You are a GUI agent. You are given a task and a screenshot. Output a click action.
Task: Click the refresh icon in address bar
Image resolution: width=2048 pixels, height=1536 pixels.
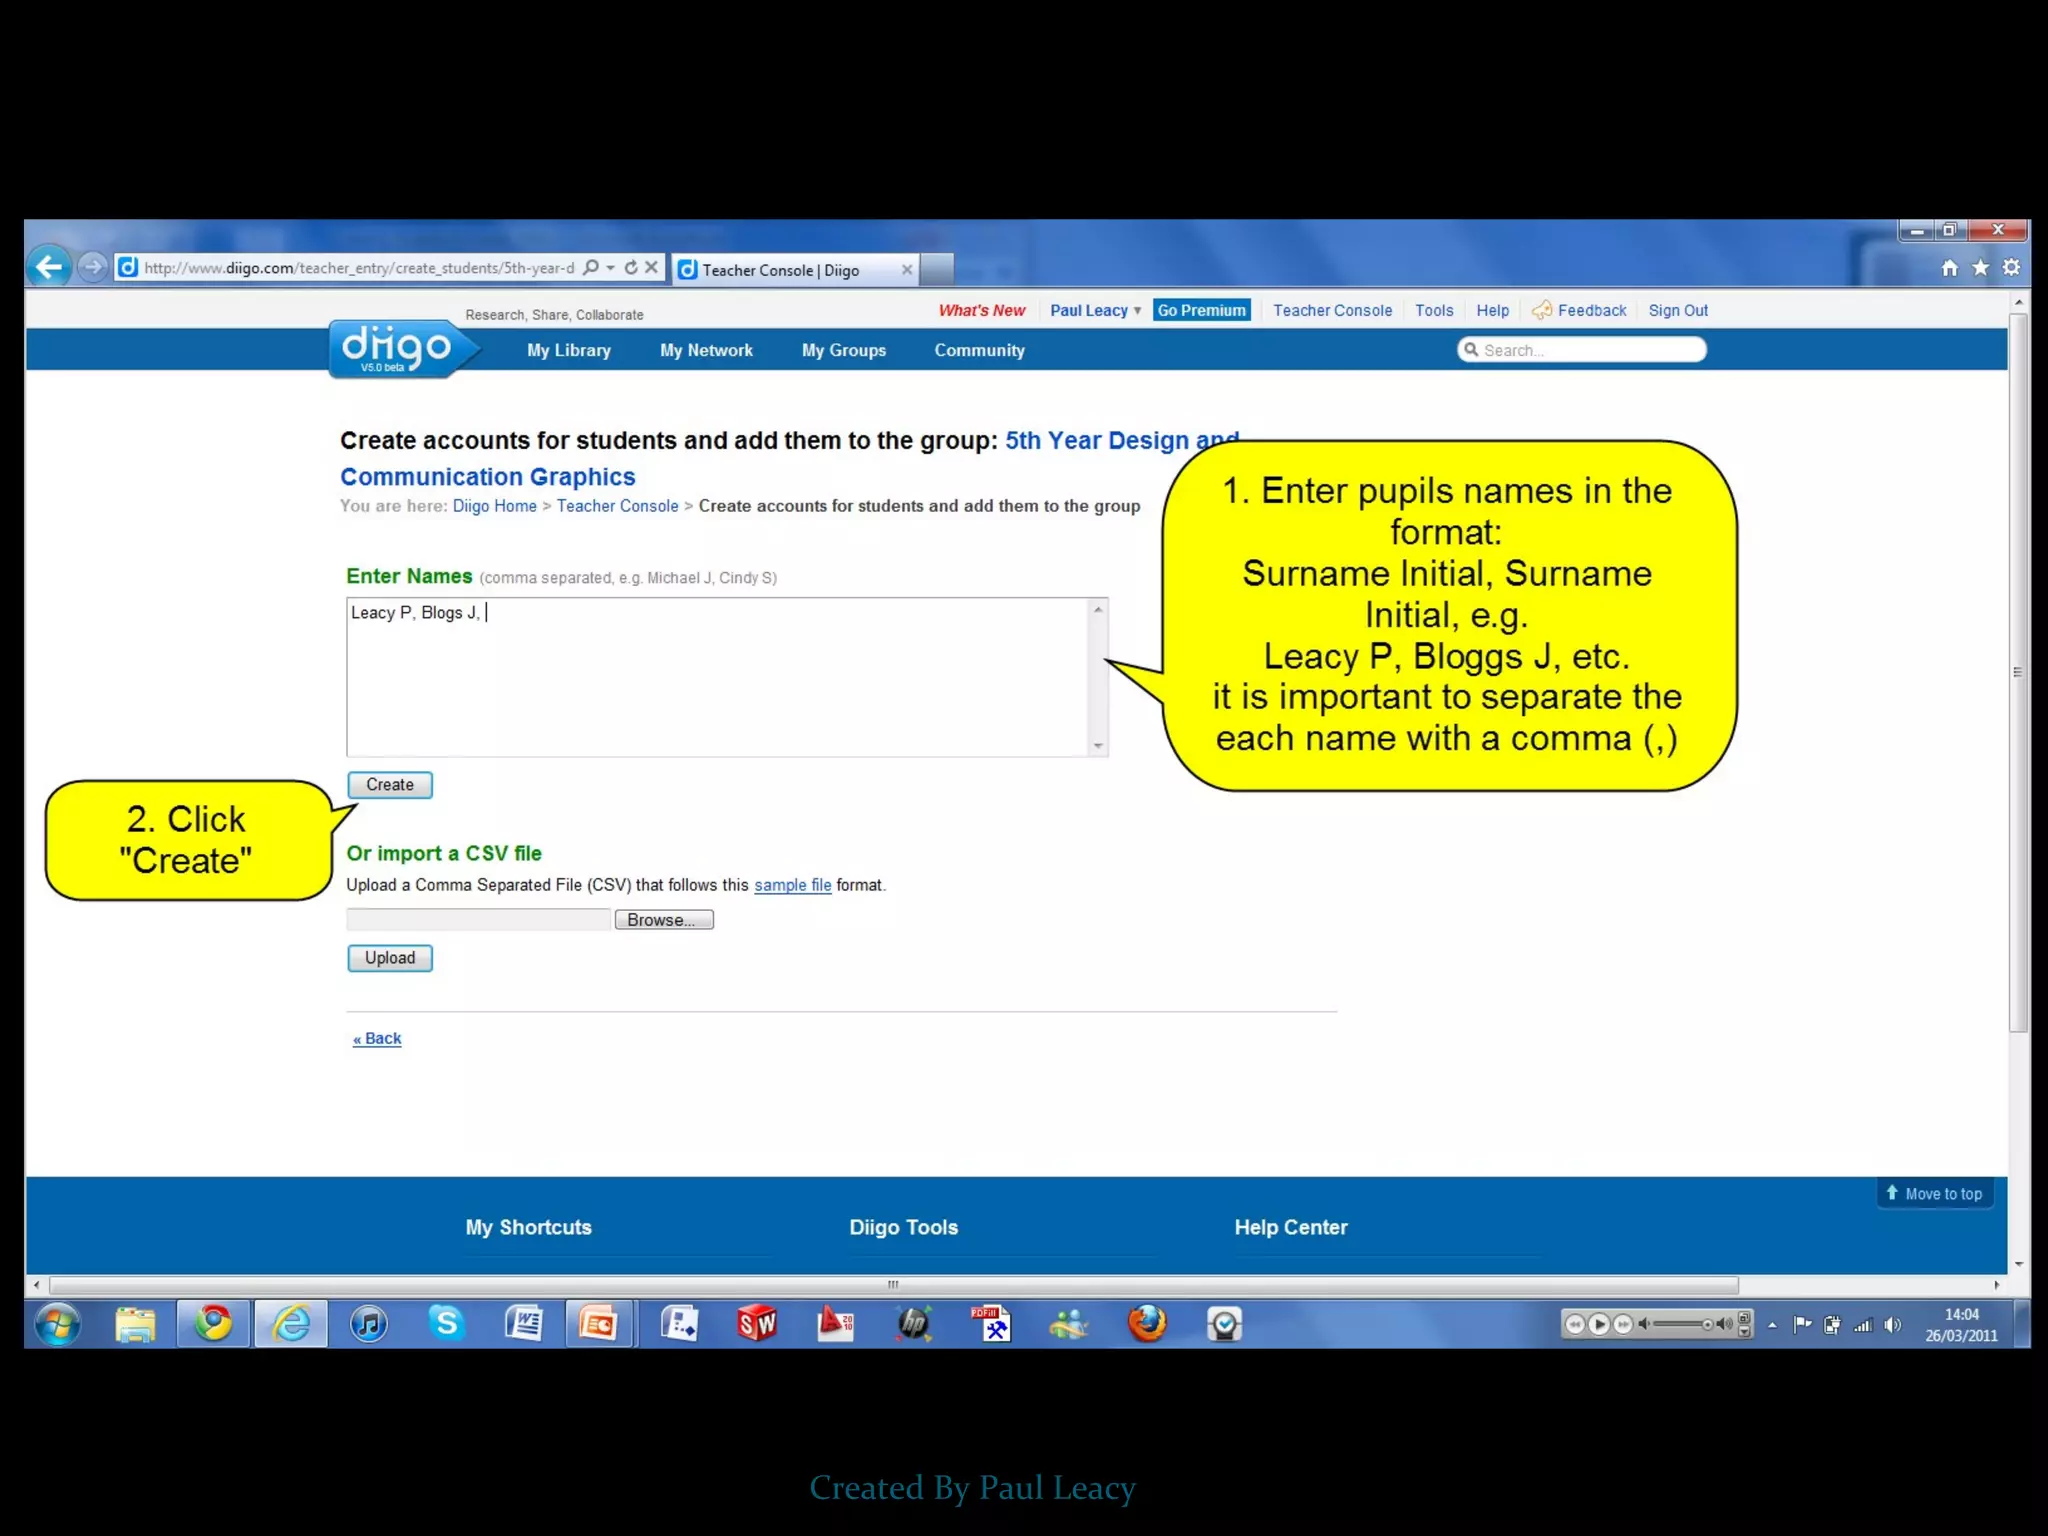point(631,267)
